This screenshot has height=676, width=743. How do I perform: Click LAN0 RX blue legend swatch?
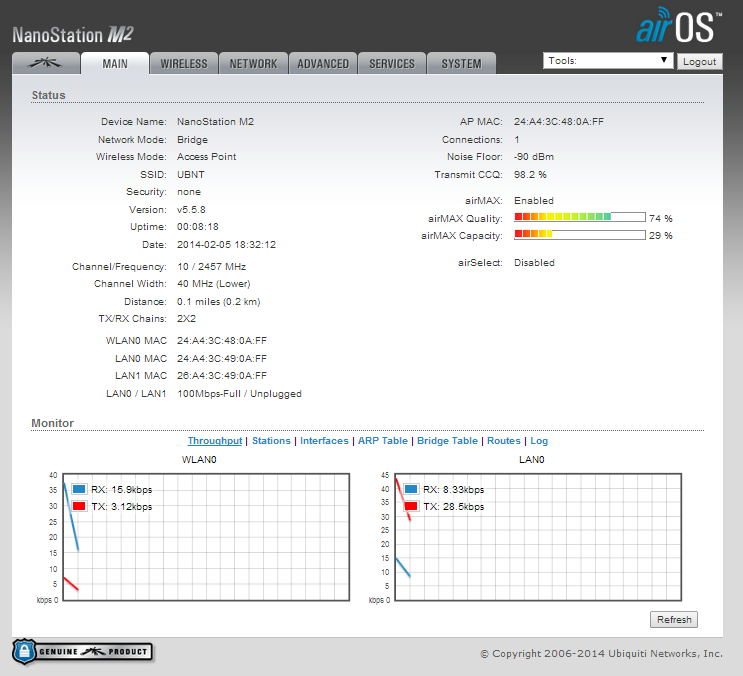coord(411,489)
